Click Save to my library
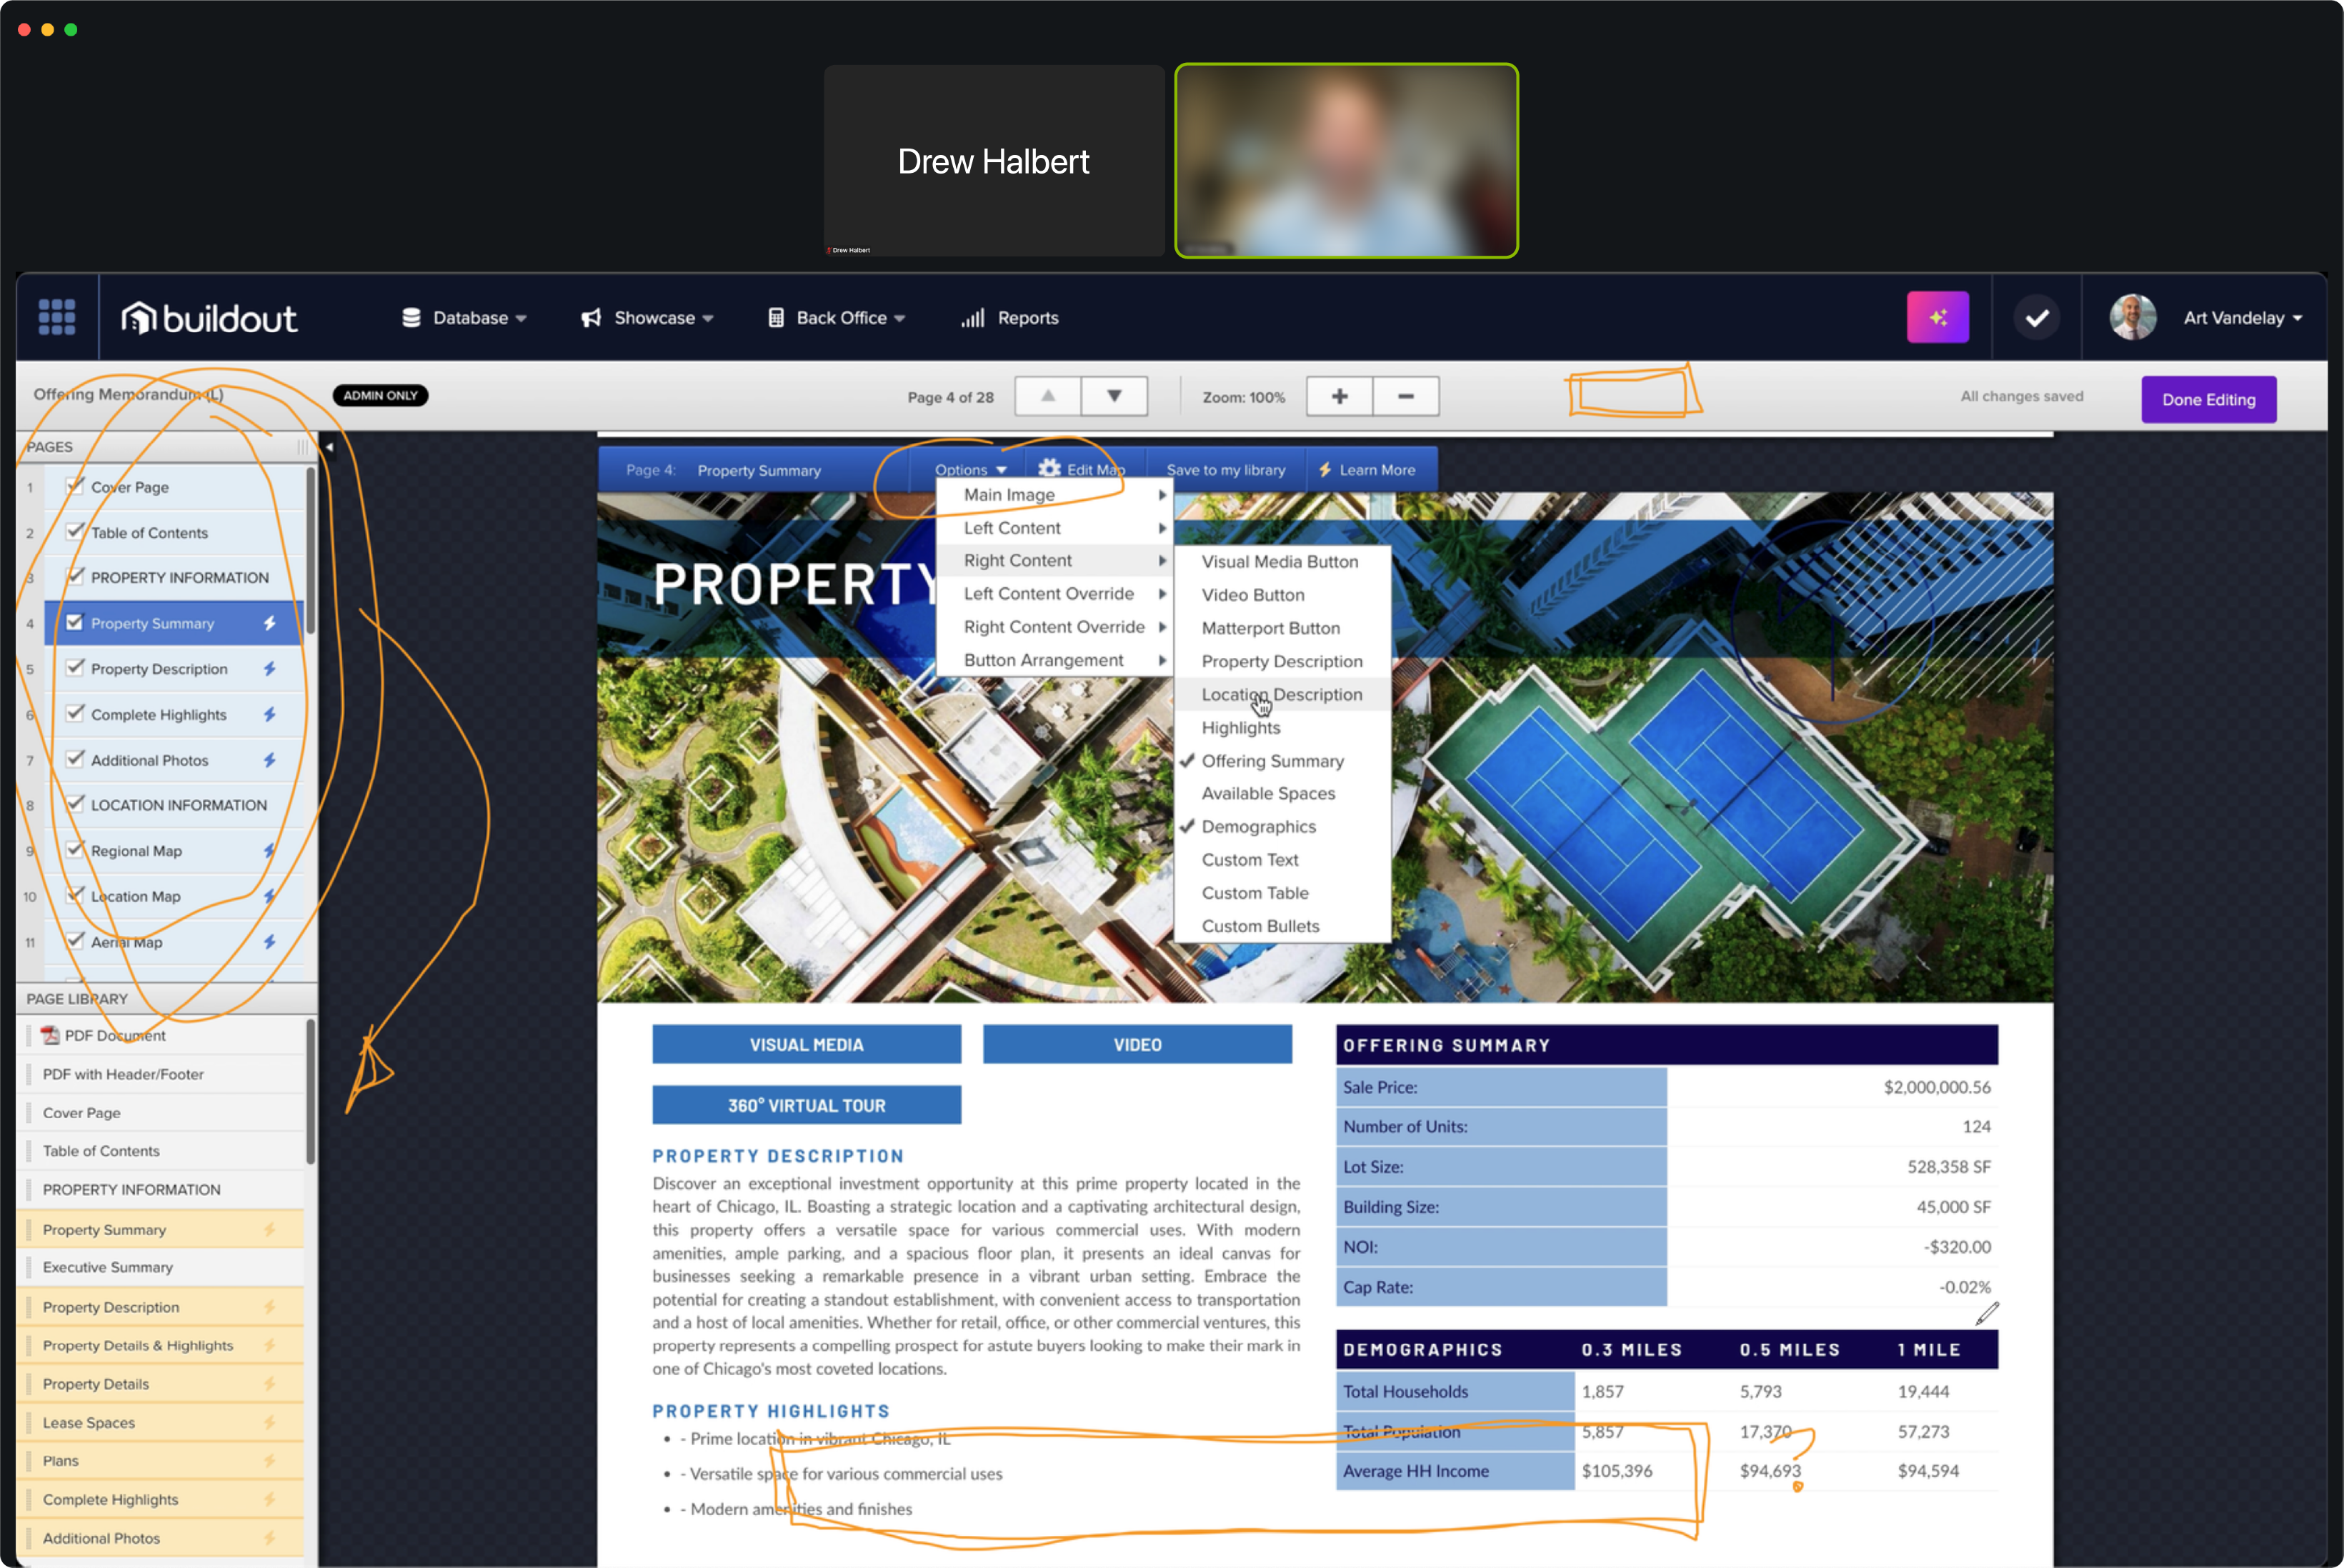Viewport: 2344px width, 1568px height. pyautogui.click(x=1225, y=469)
